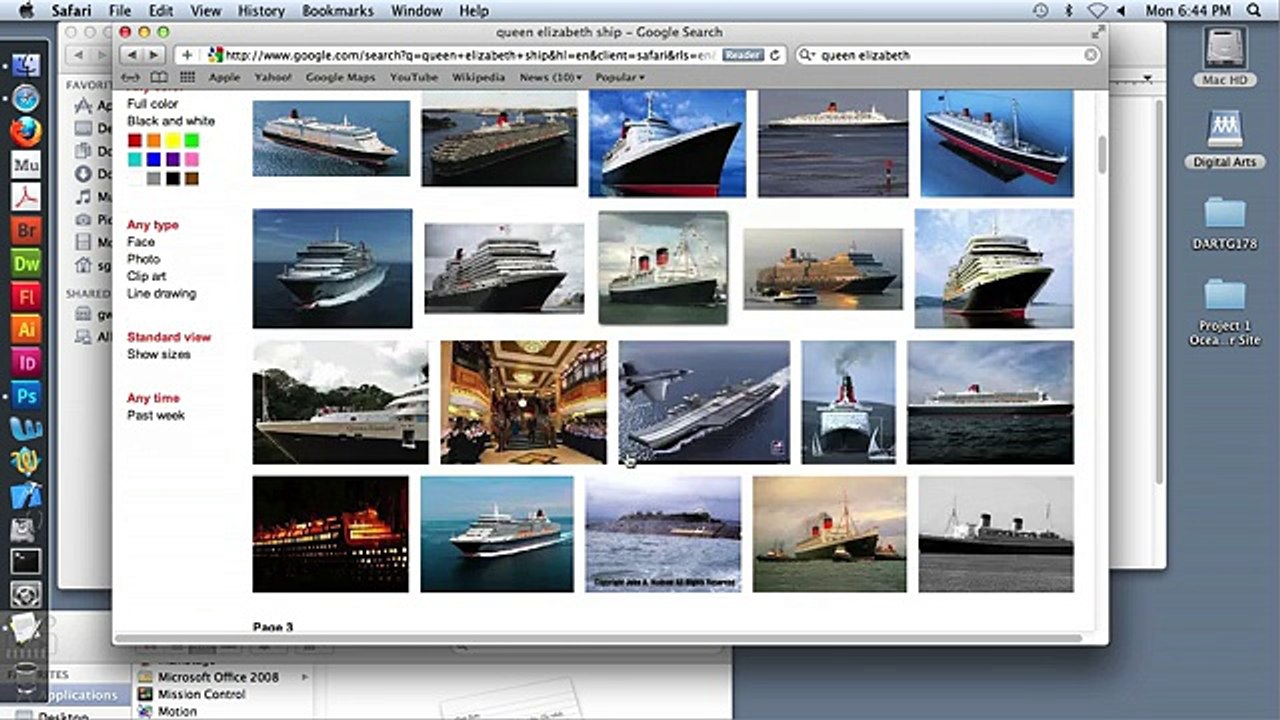1280x720 pixels.
Task: Expand the News (10) bookmarks dropdown
Action: (551, 77)
